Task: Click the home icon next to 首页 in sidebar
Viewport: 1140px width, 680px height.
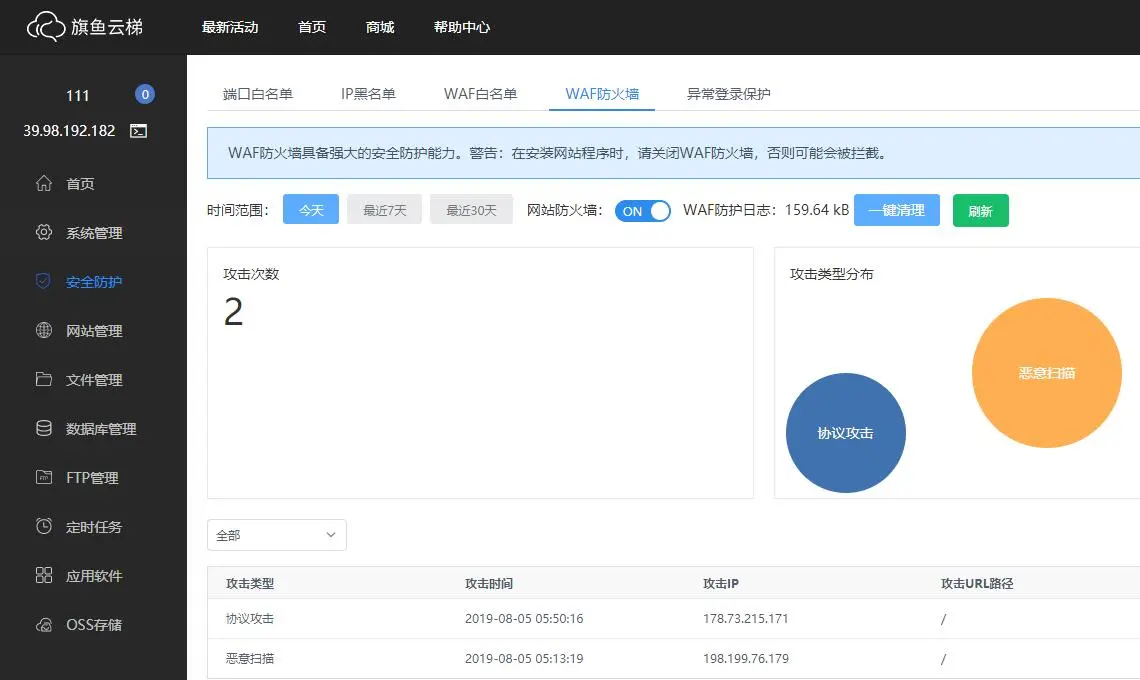Action: click(44, 183)
